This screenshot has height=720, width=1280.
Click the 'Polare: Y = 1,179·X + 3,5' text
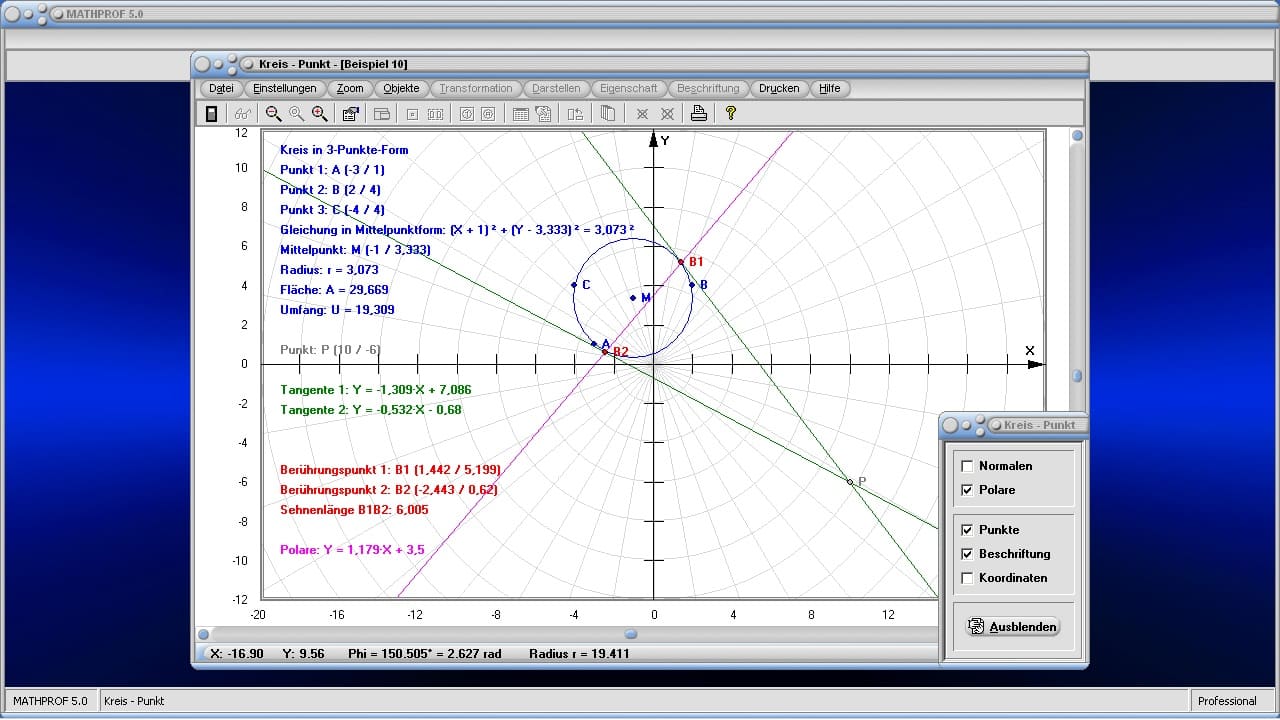(352, 550)
